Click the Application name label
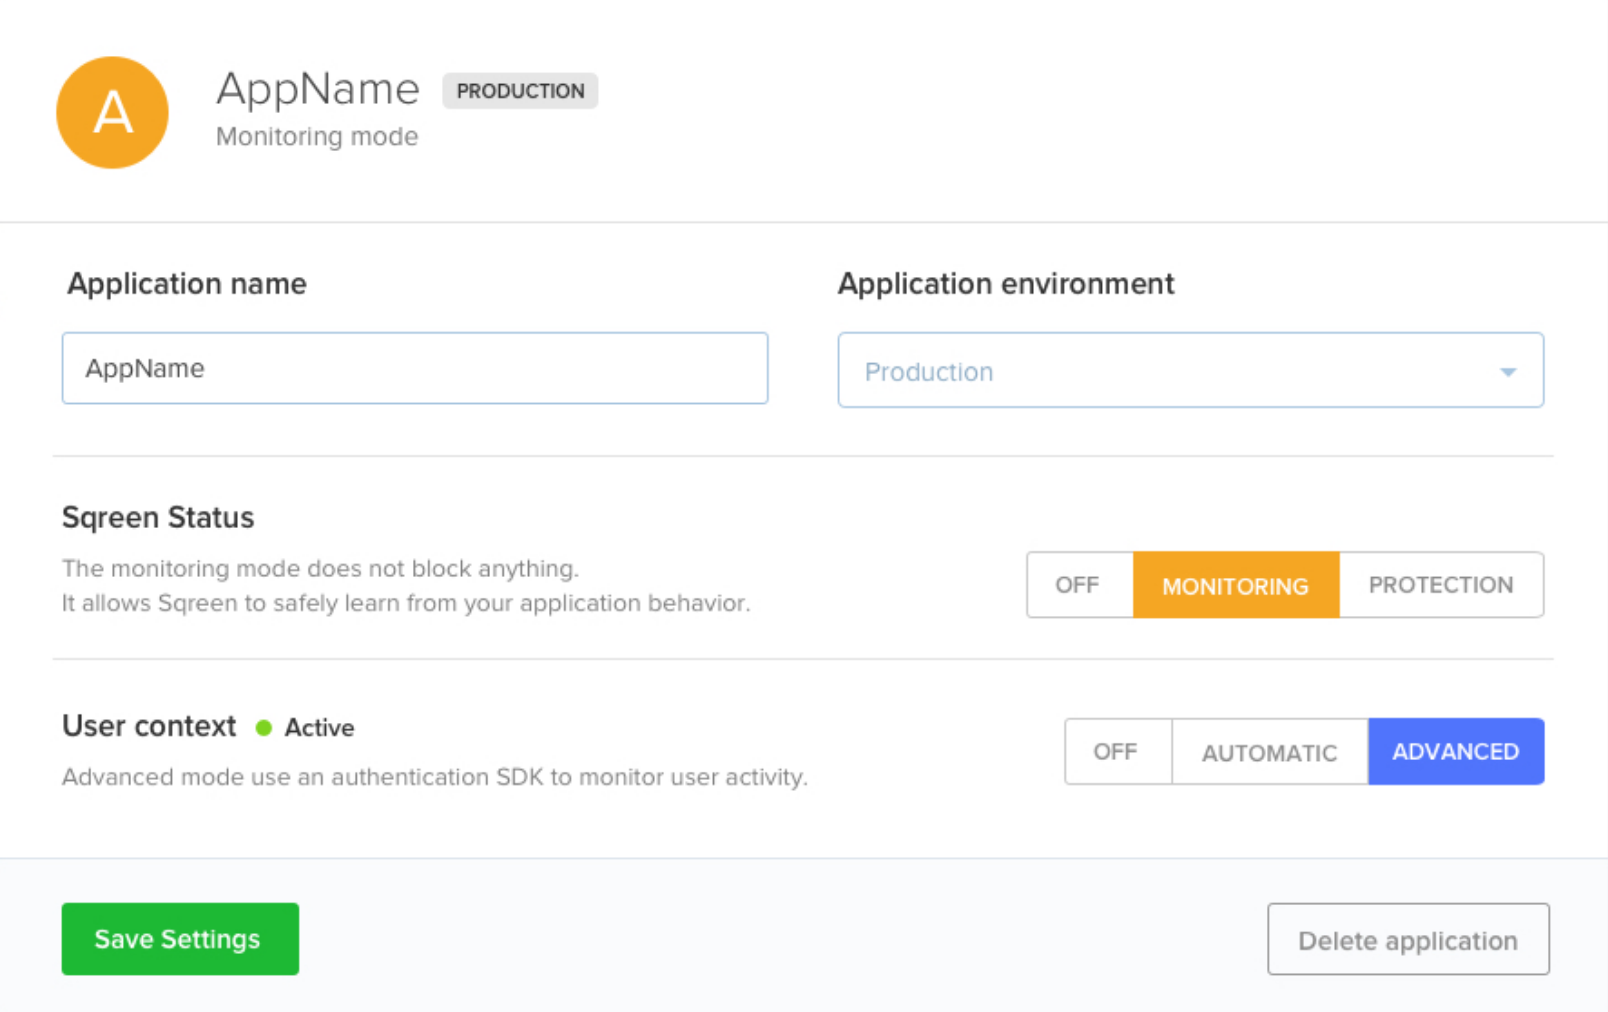This screenshot has height=1012, width=1608. [x=187, y=284]
